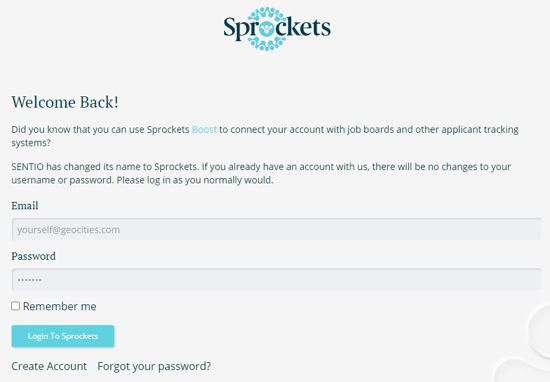550x382 pixels.
Task: Click the Welcome Back! heading
Action: [65, 102]
